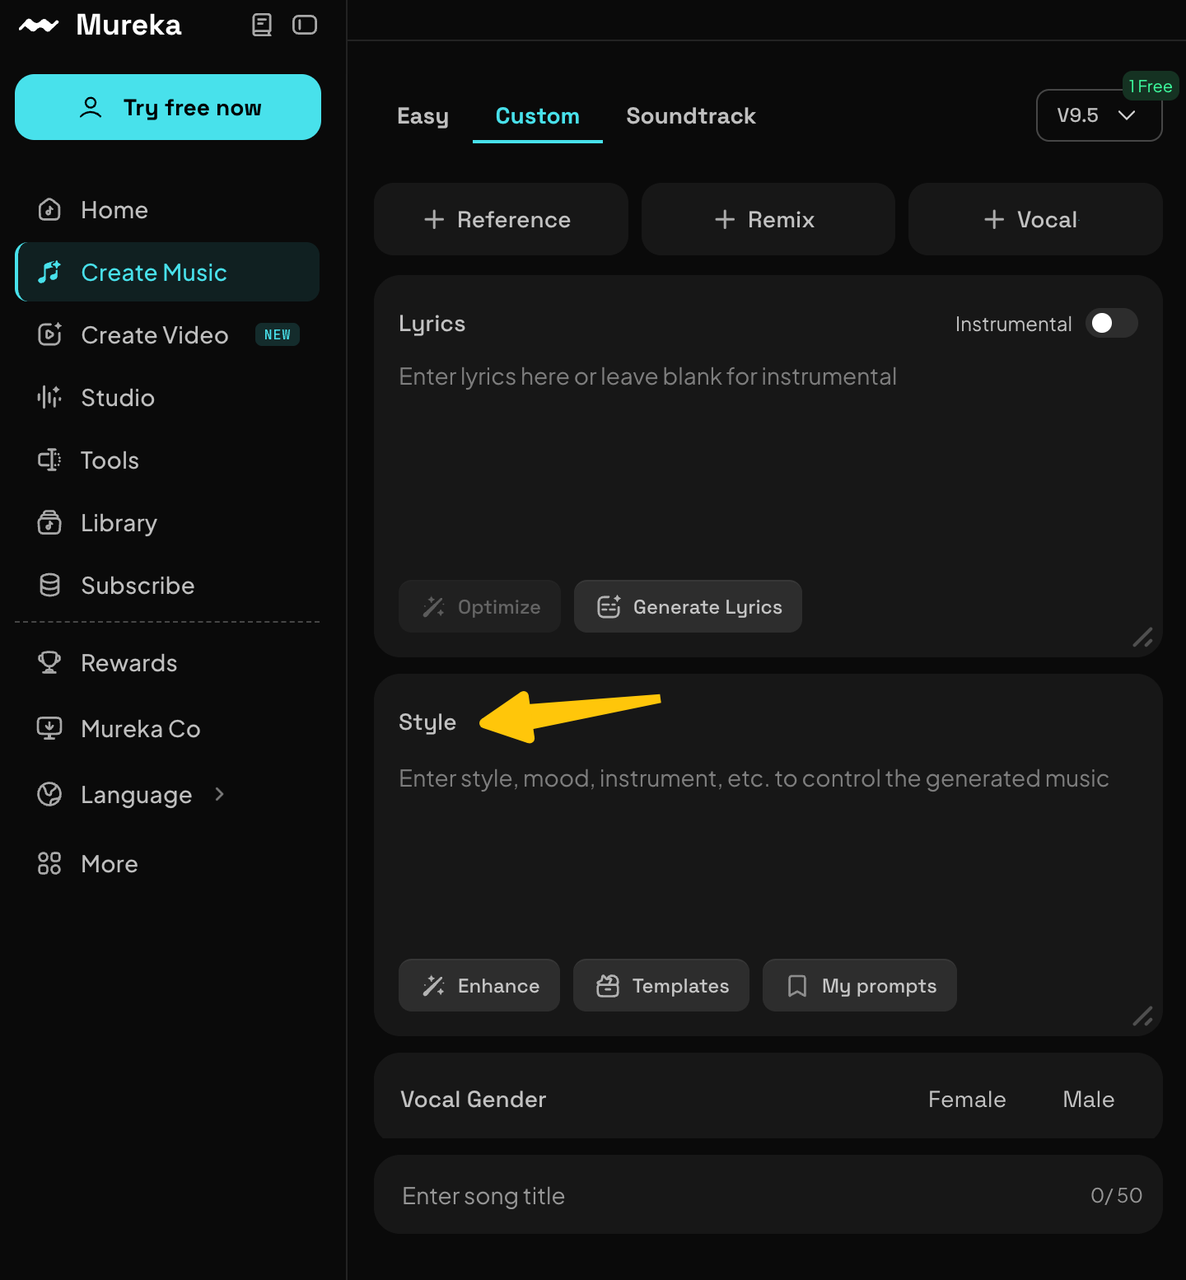Viewport: 1186px width, 1280px height.
Task: Open the Soundtrack tab
Action: point(691,116)
